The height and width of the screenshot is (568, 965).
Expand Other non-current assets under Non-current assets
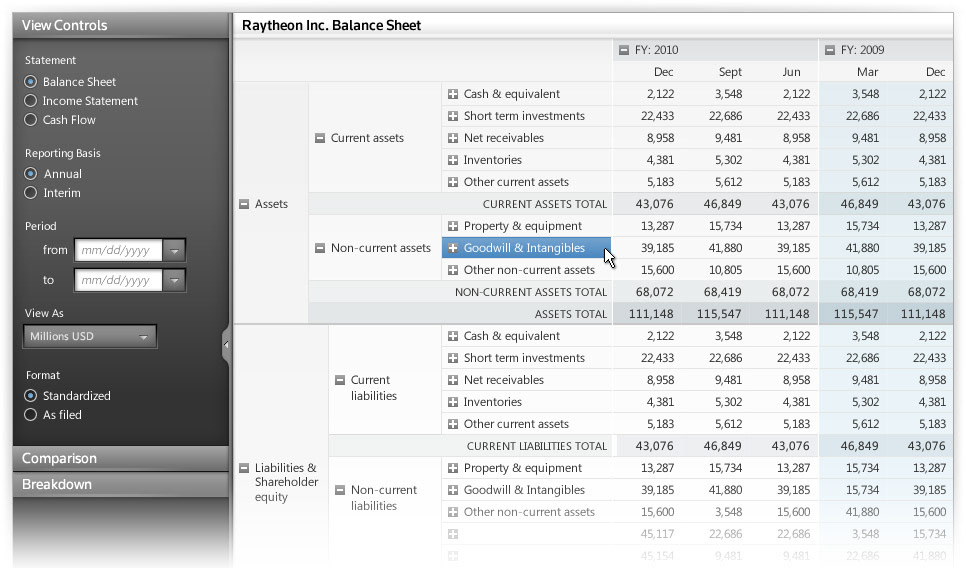tap(453, 270)
